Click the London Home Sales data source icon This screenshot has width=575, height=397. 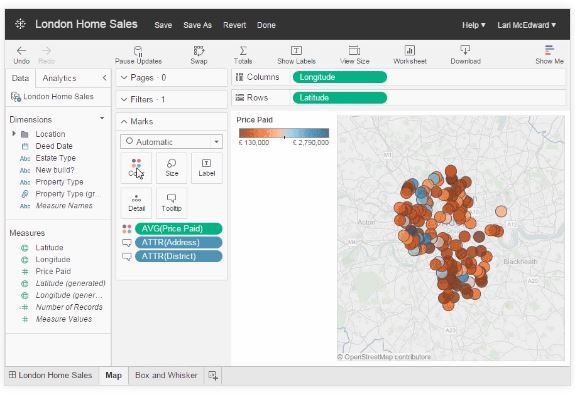[x=16, y=97]
